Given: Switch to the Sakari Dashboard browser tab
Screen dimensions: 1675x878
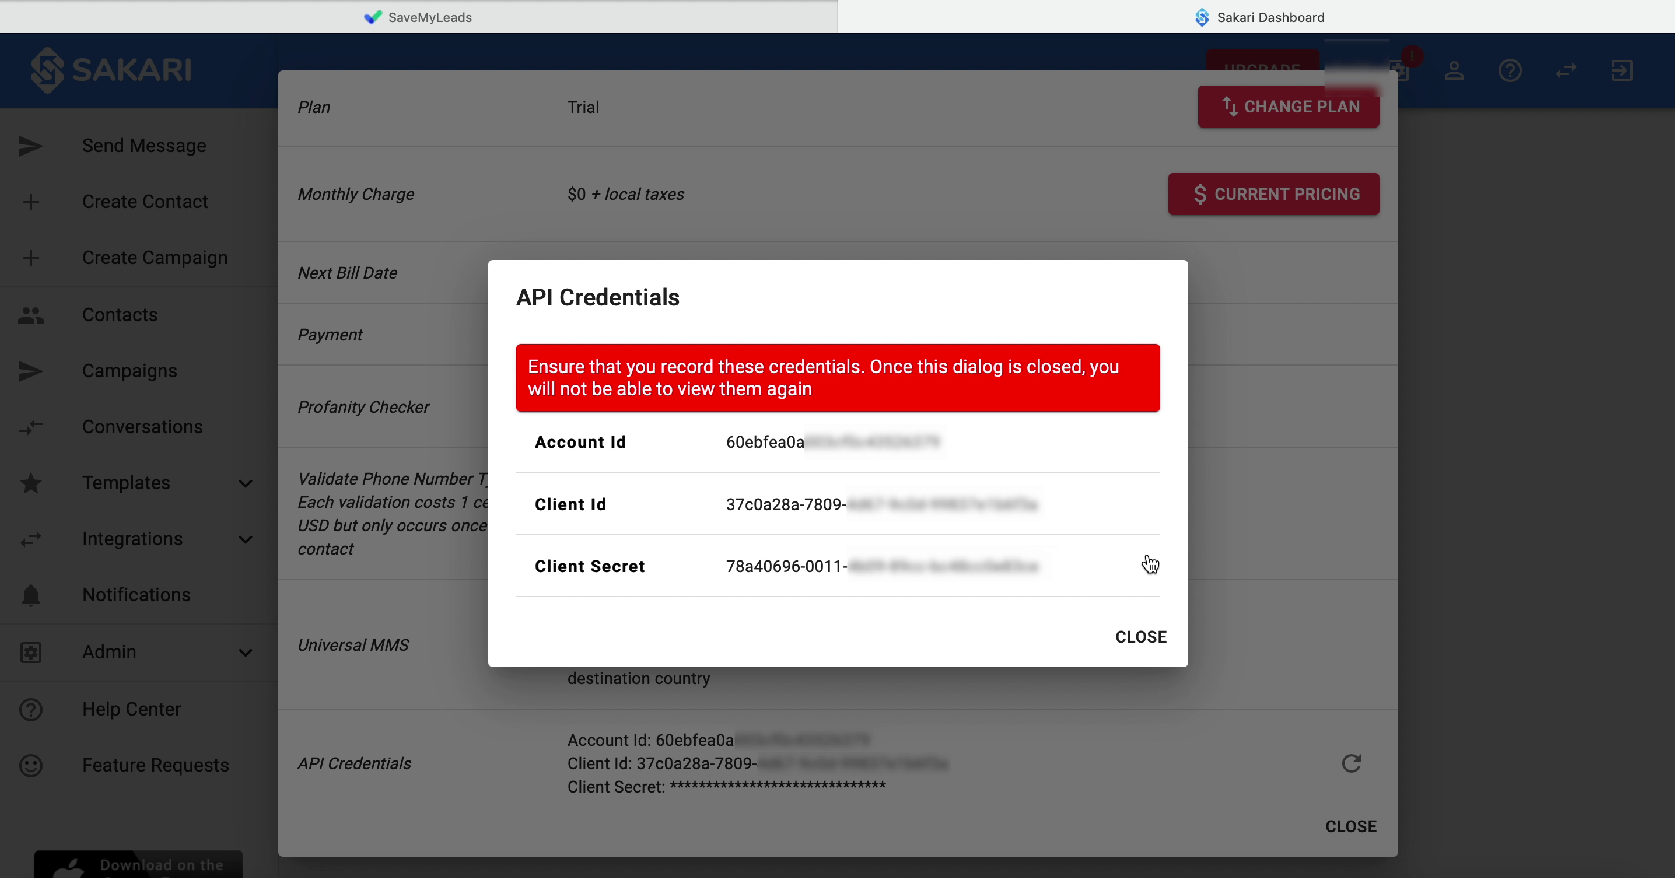Looking at the screenshot, I should (x=1256, y=17).
